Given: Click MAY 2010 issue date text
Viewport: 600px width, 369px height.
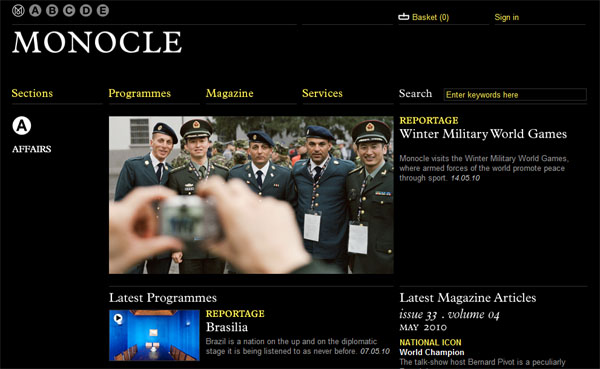Looking at the screenshot, I should (423, 328).
